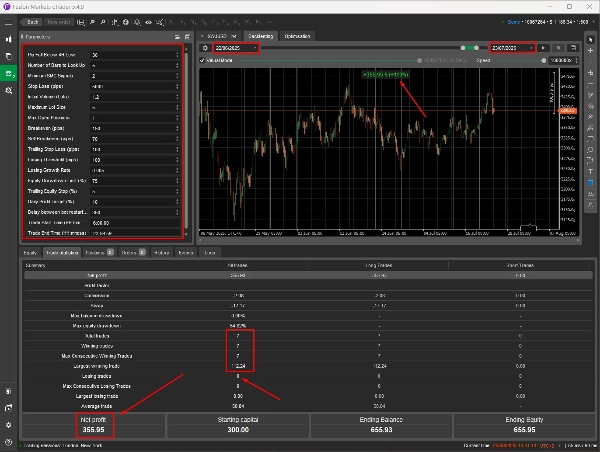Click the Starting capital 300.00 box
Viewport: 600px width, 452px height.
238,425
